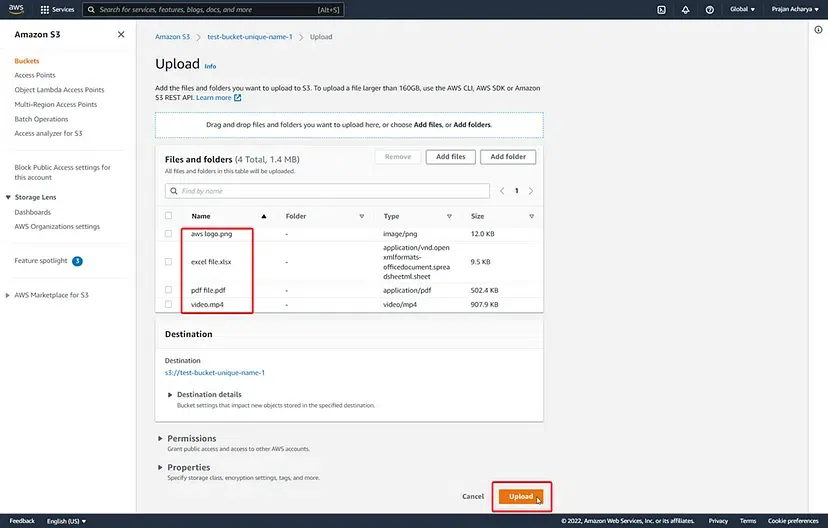Open the help question mark icon
Viewport: 828px width, 528px height.
pos(710,10)
